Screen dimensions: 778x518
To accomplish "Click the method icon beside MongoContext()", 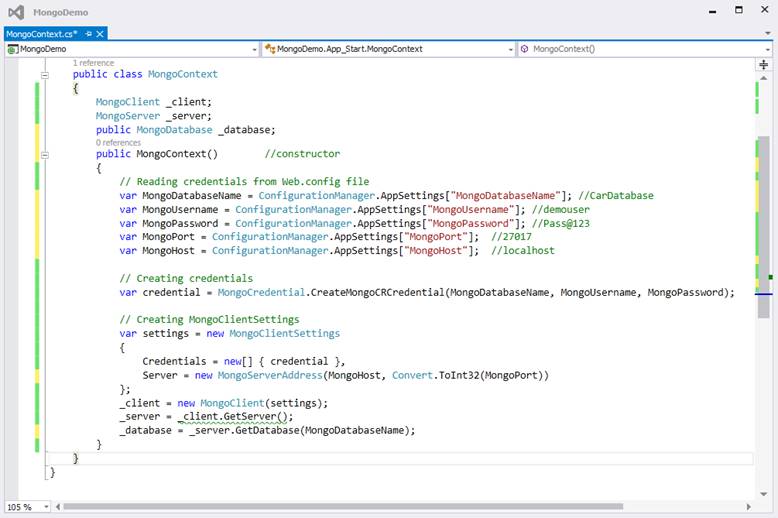I will pos(524,49).
